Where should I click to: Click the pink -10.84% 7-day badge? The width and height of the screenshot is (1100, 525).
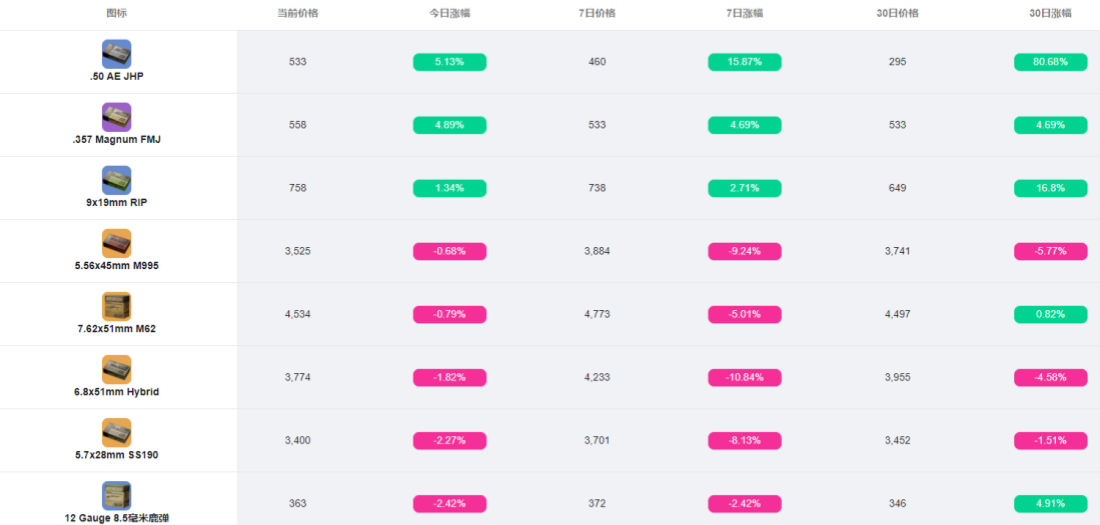click(x=744, y=378)
